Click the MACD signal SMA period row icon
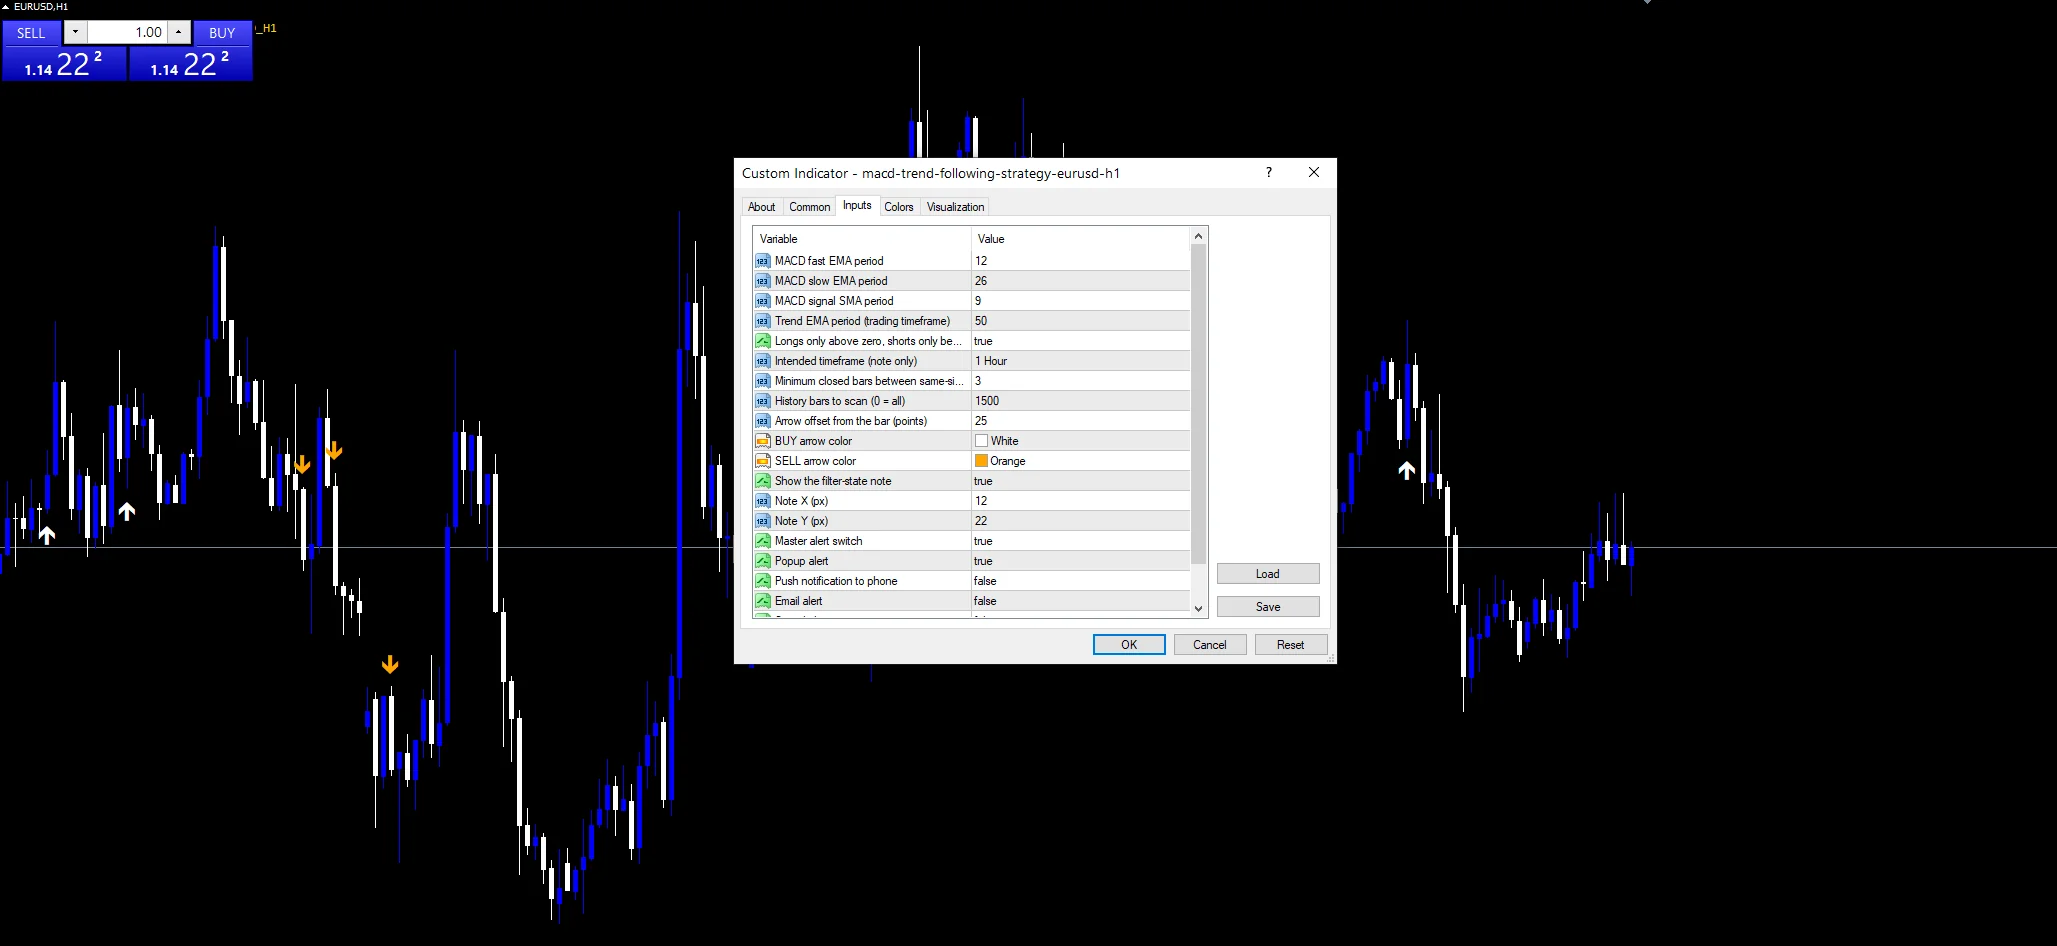The width and height of the screenshot is (2057, 946). [763, 301]
